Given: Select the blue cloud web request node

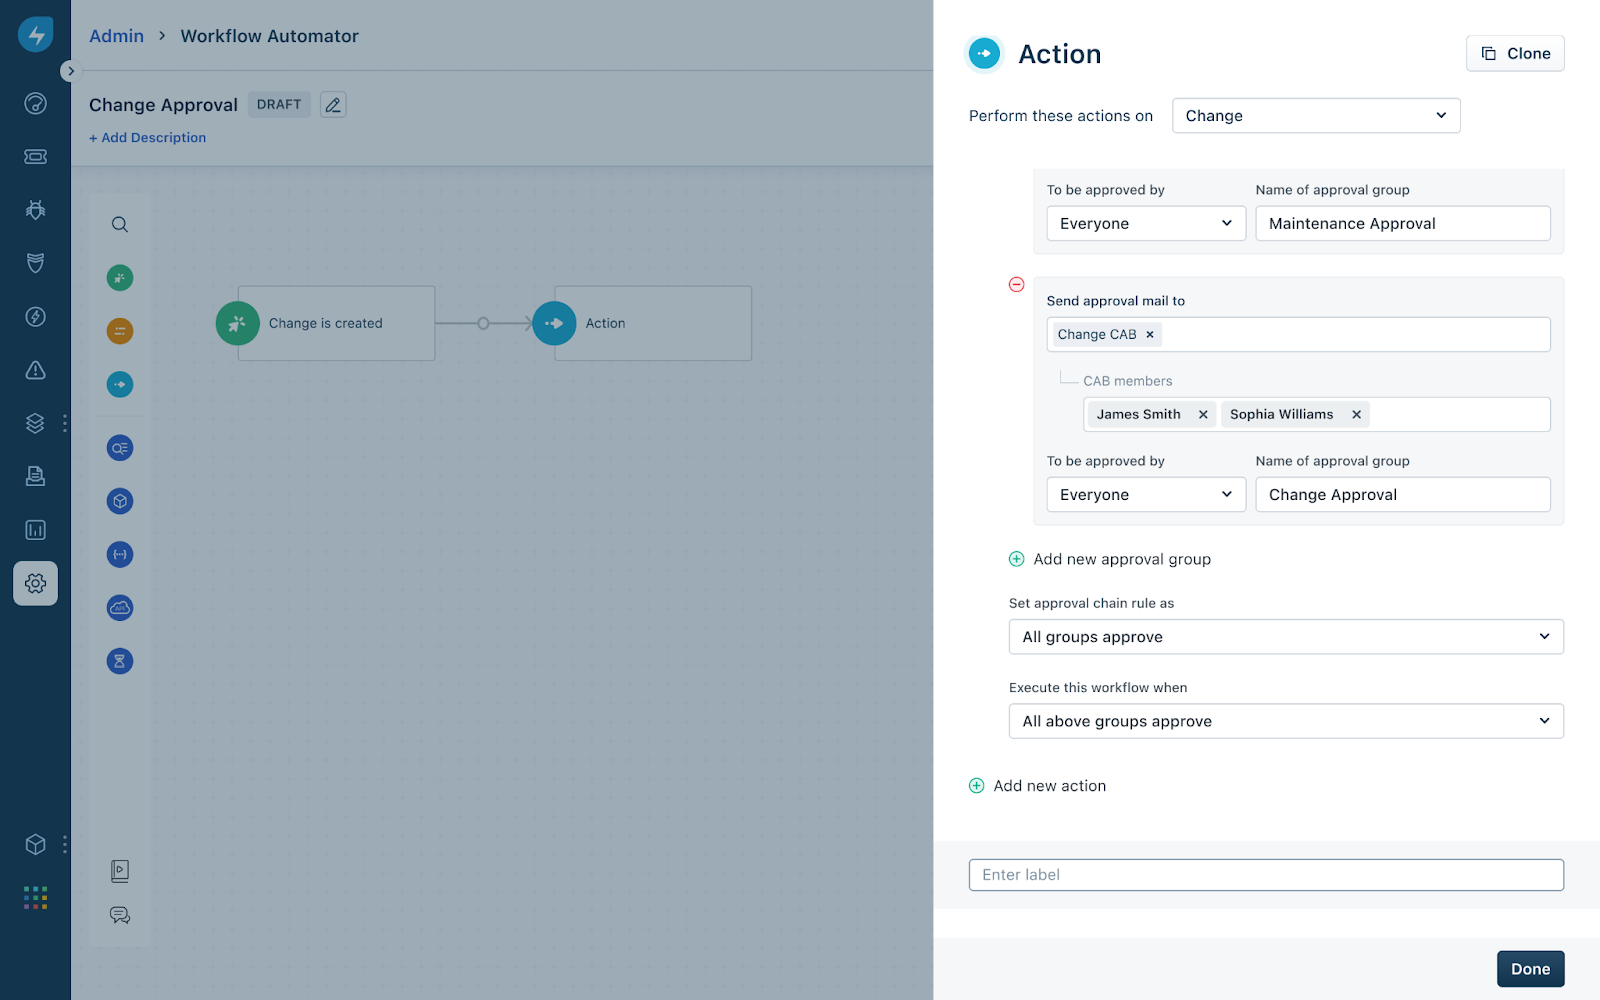Looking at the screenshot, I should pyautogui.click(x=120, y=608).
